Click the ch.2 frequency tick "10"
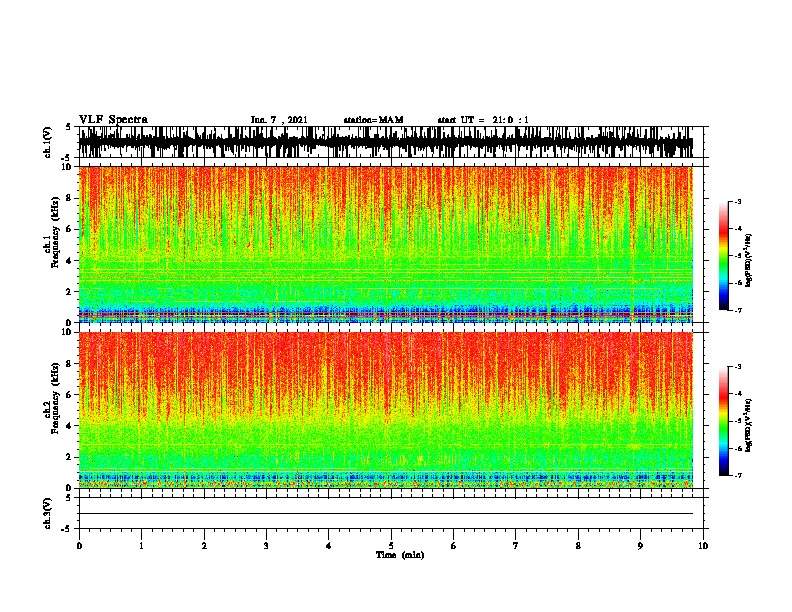The image size is (792, 612). tap(67, 332)
